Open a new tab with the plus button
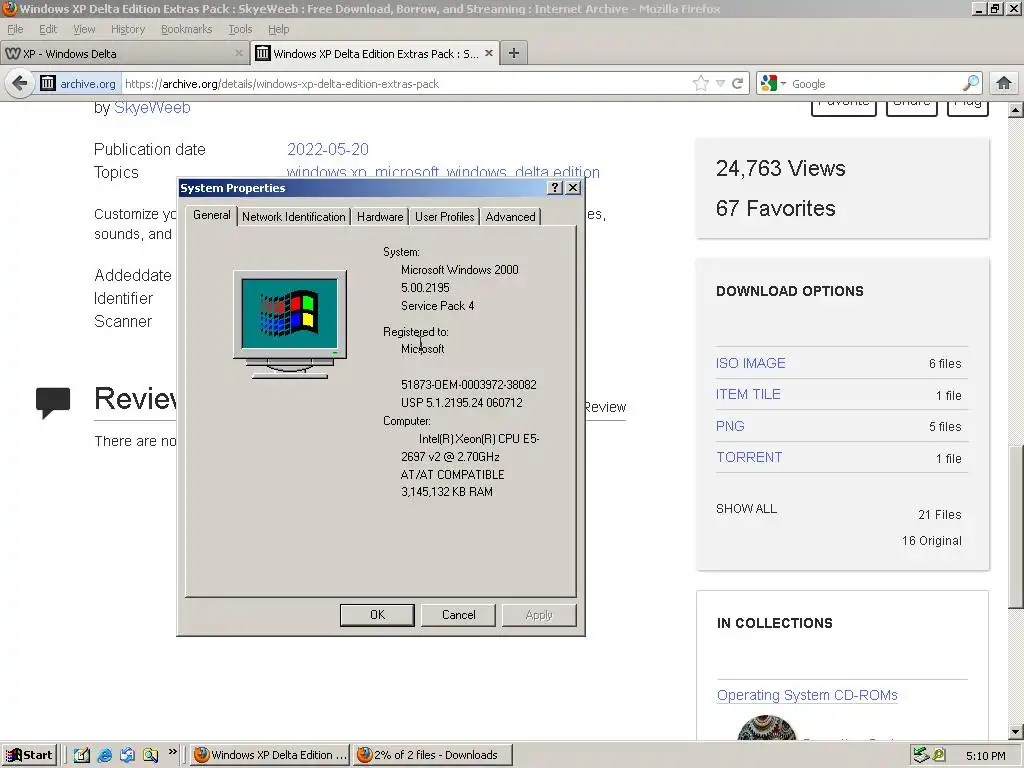The height and width of the screenshot is (768, 1024). click(x=514, y=54)
